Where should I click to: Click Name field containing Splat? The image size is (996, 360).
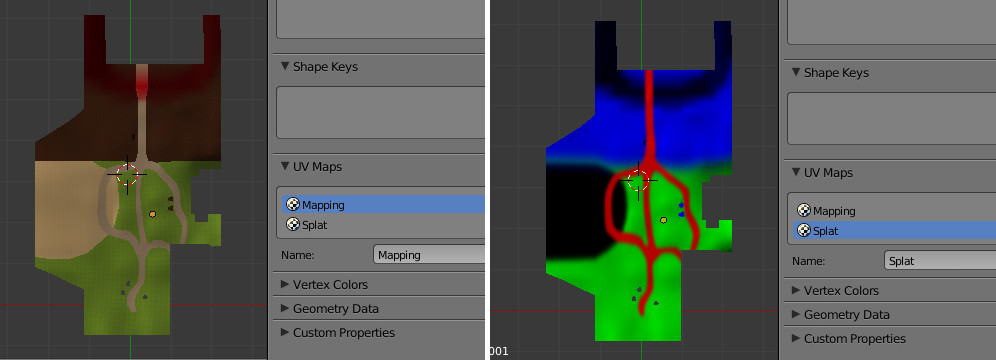pos(940,260)
